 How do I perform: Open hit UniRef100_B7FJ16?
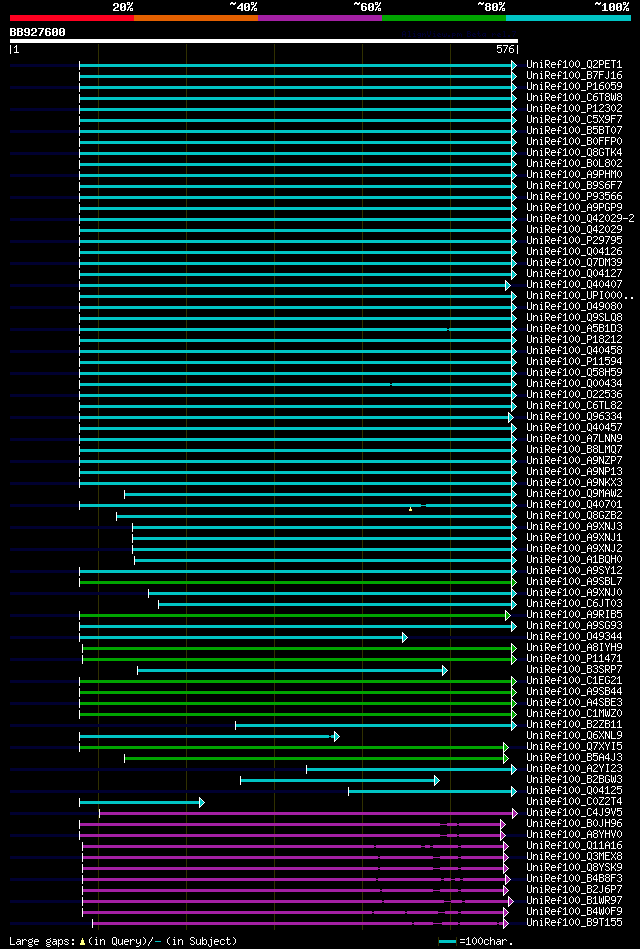coord(574,76)
